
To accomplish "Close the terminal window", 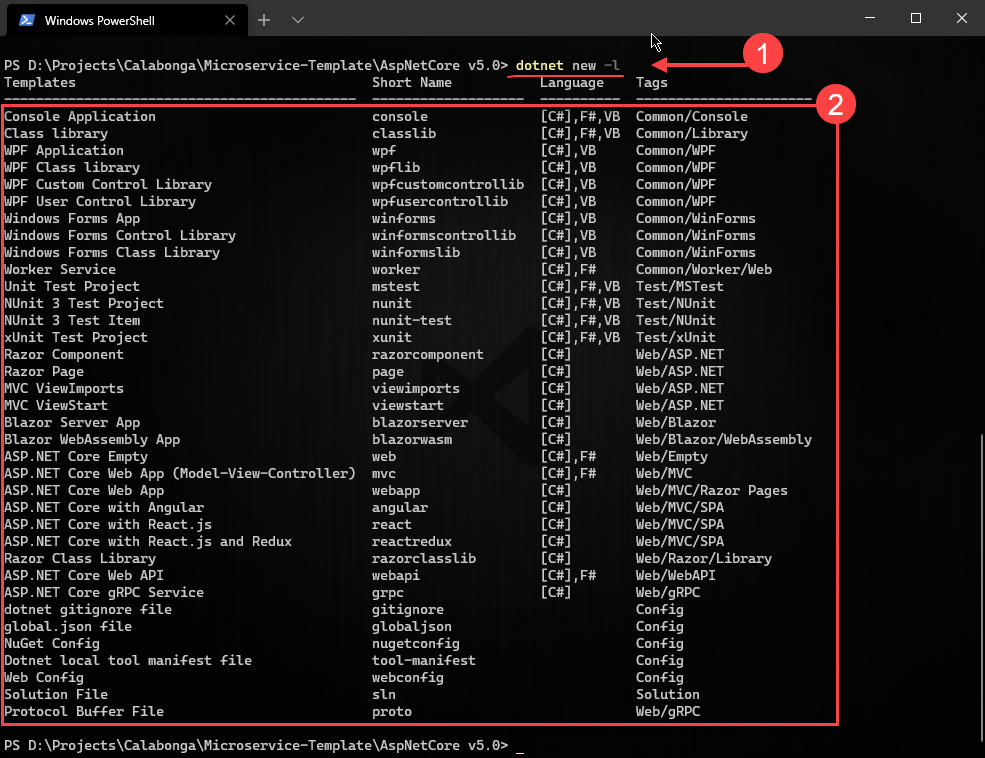I will click(962, 18).
